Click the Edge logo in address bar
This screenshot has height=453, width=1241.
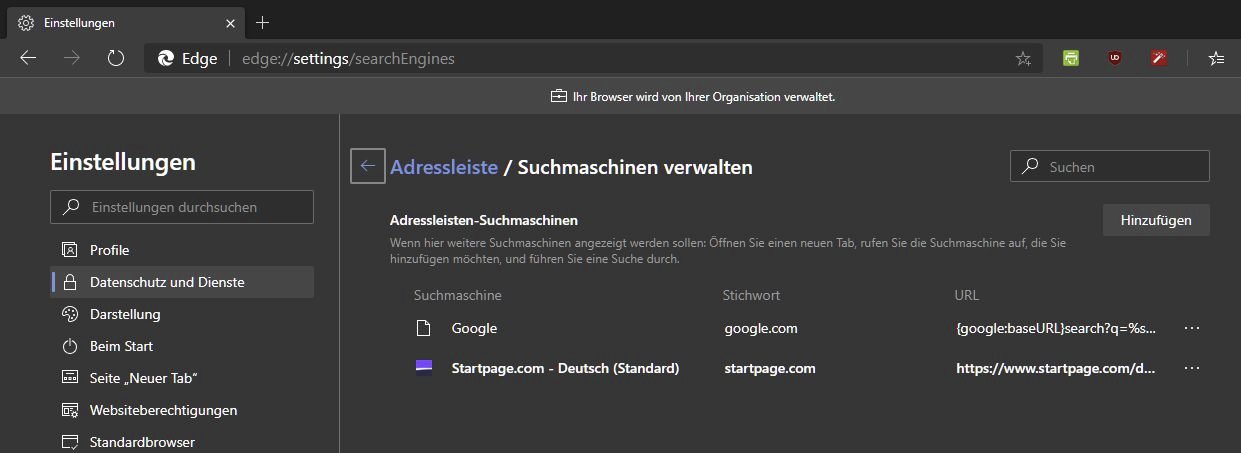point(166,59)
